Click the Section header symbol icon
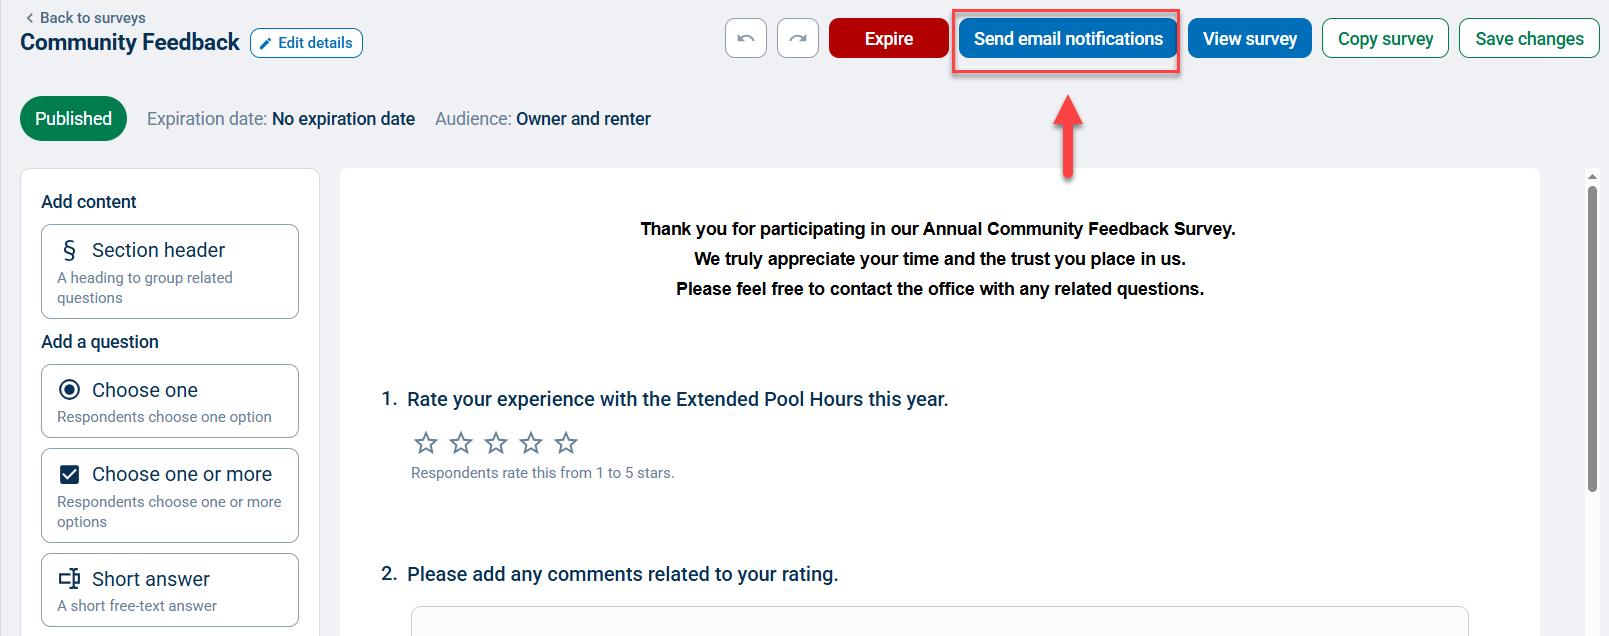This screenshot has width=1609, height=636. coord(69,250)
